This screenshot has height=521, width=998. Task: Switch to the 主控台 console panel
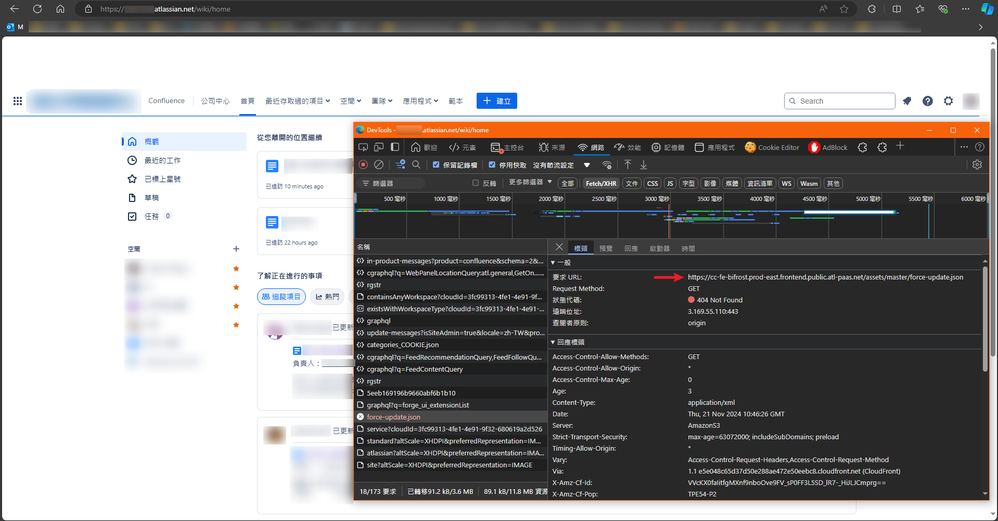coord(507,147)
